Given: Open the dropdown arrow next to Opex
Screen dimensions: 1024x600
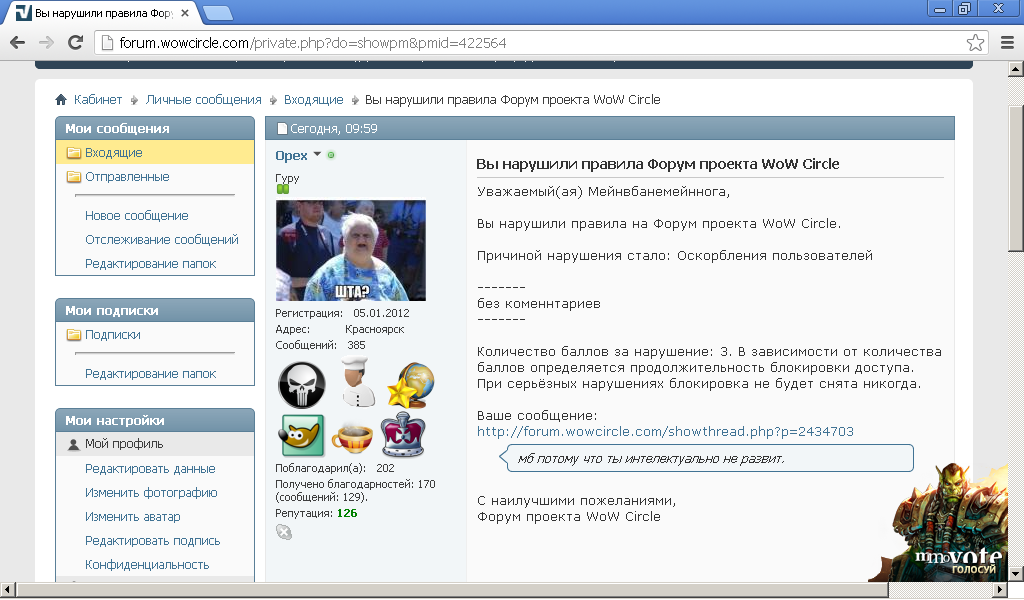Looking at the screenshot, I should coord(317,155).
